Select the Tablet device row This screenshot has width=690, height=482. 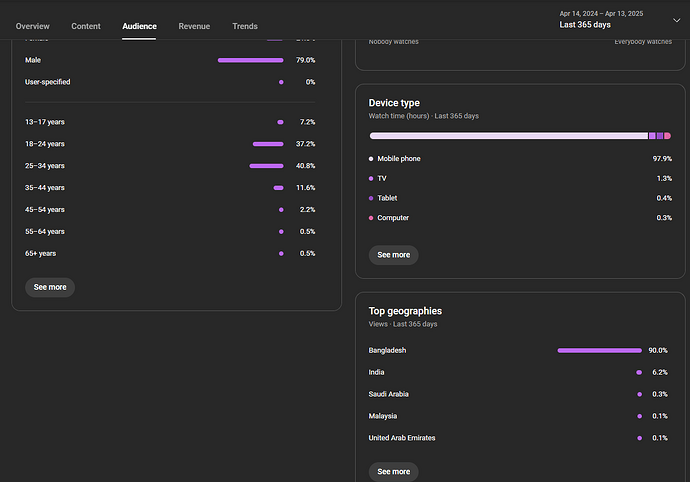pos(520,198)
